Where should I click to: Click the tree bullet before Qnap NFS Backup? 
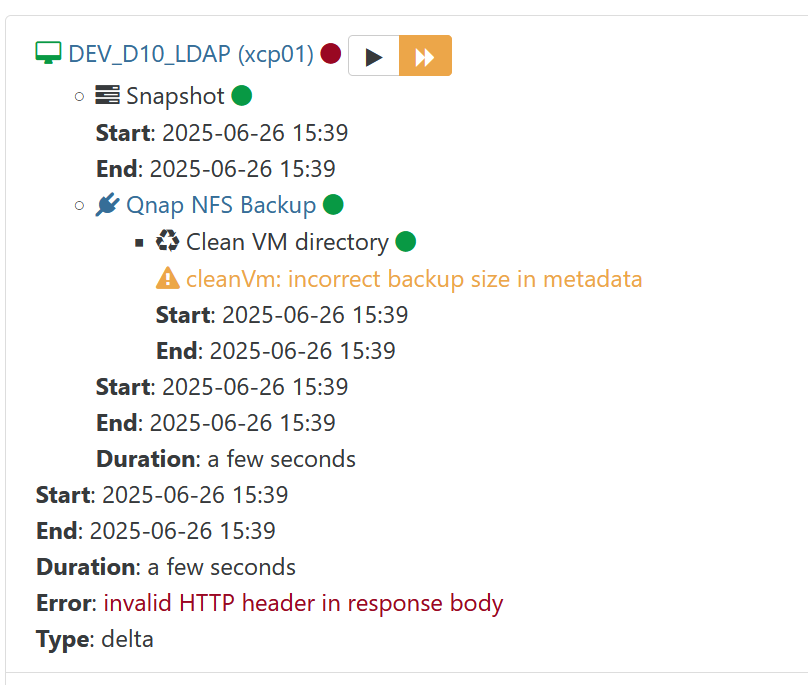coord(79,206)
